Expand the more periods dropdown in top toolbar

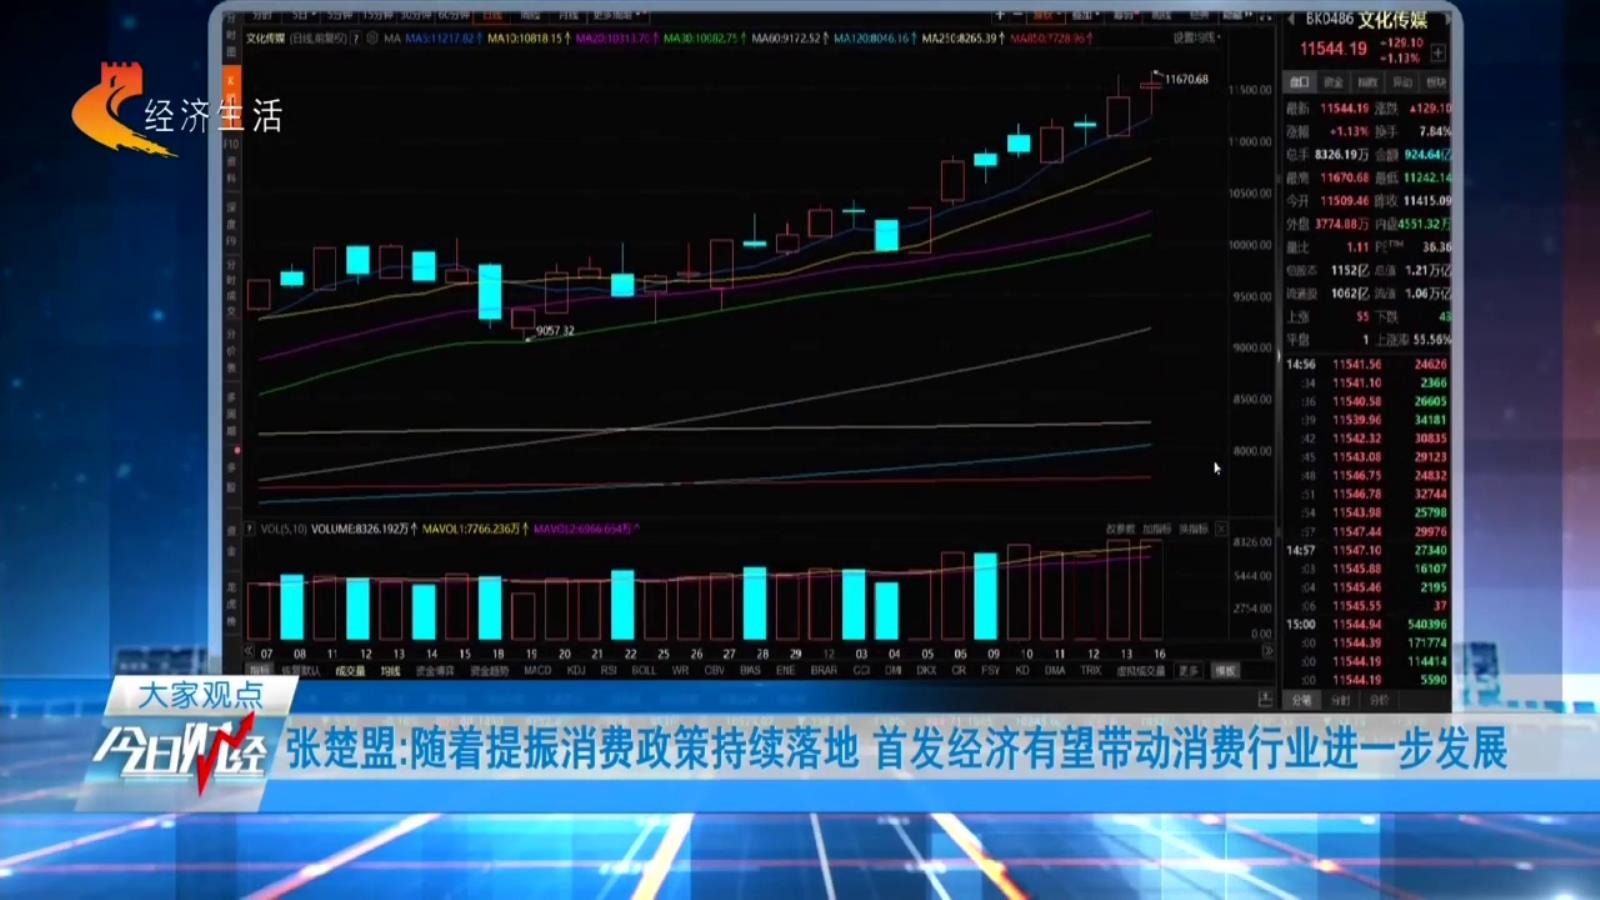point(614,16)
